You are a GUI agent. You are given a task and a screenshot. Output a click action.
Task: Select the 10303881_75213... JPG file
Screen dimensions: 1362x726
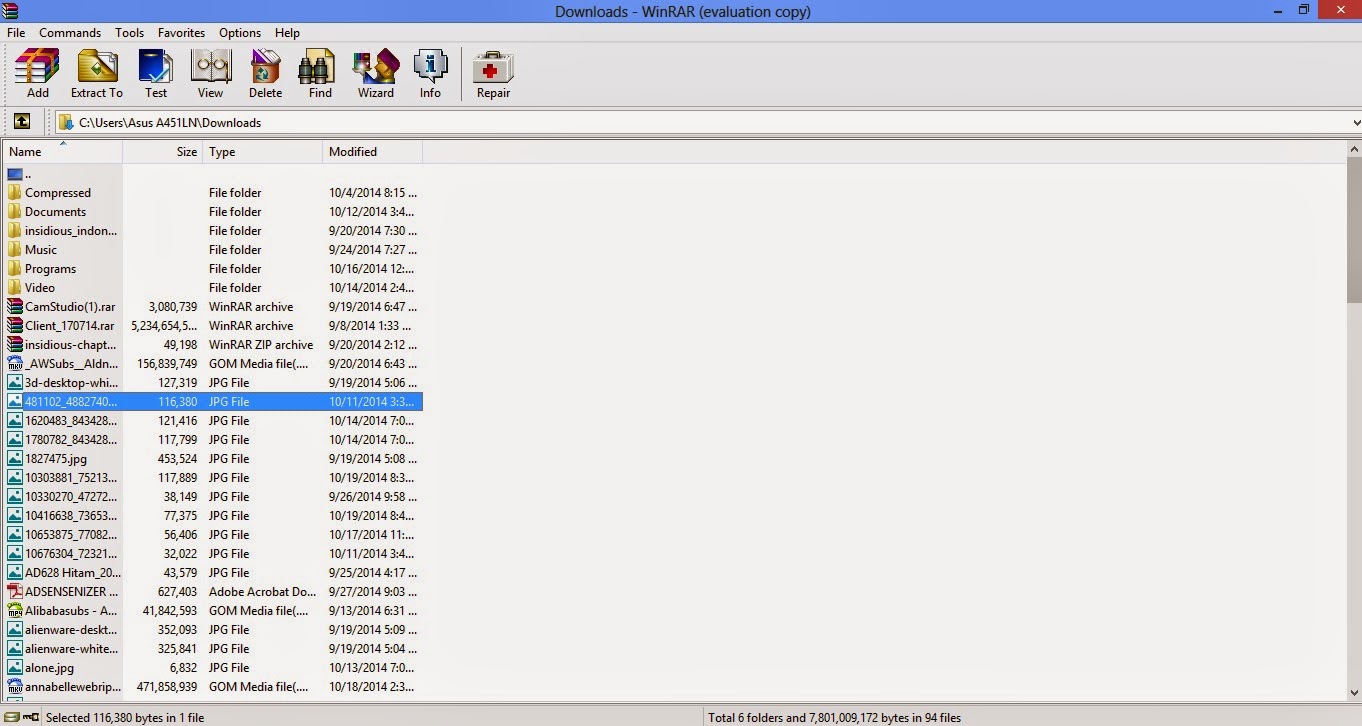click(x=213, y=478)
